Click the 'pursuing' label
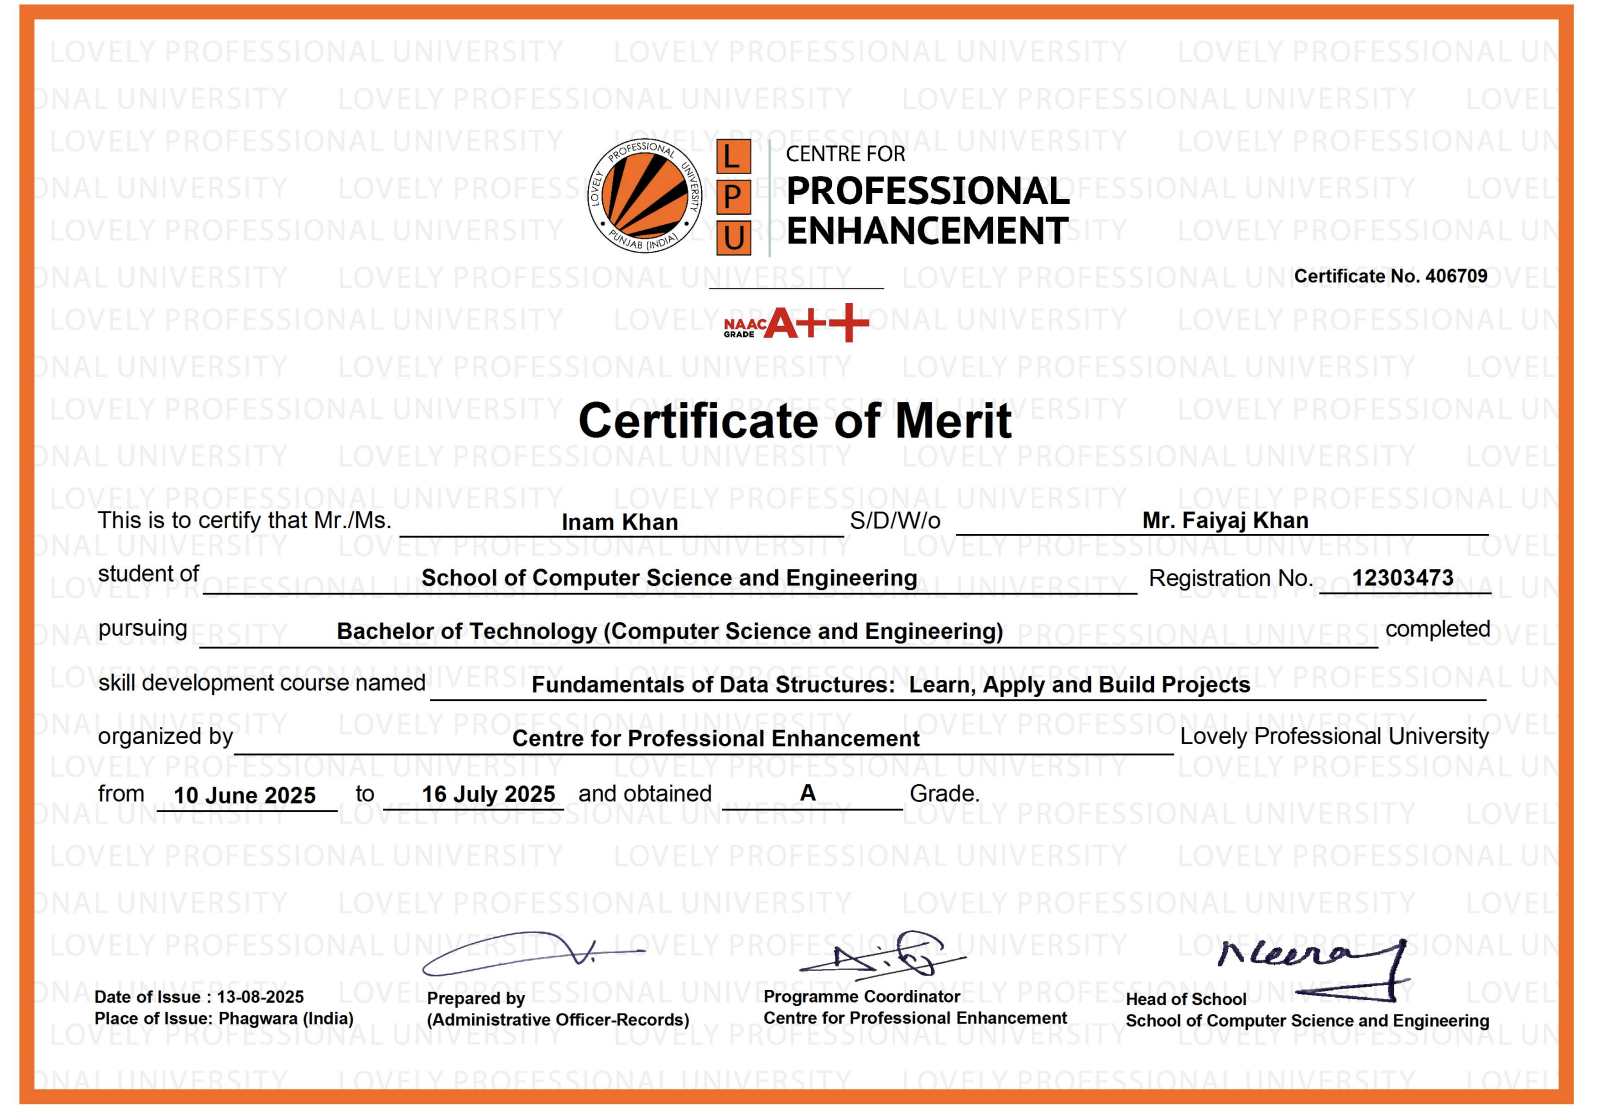The image size is (1598, 1116). pyautogui.click(x=142, y=629)
